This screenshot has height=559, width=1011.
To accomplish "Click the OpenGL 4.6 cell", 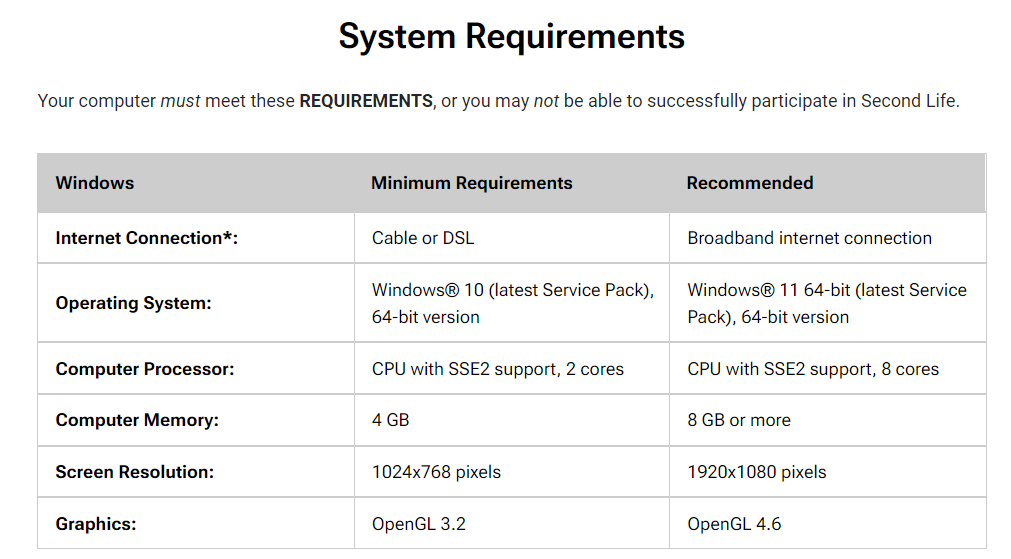I will point(734,524).
